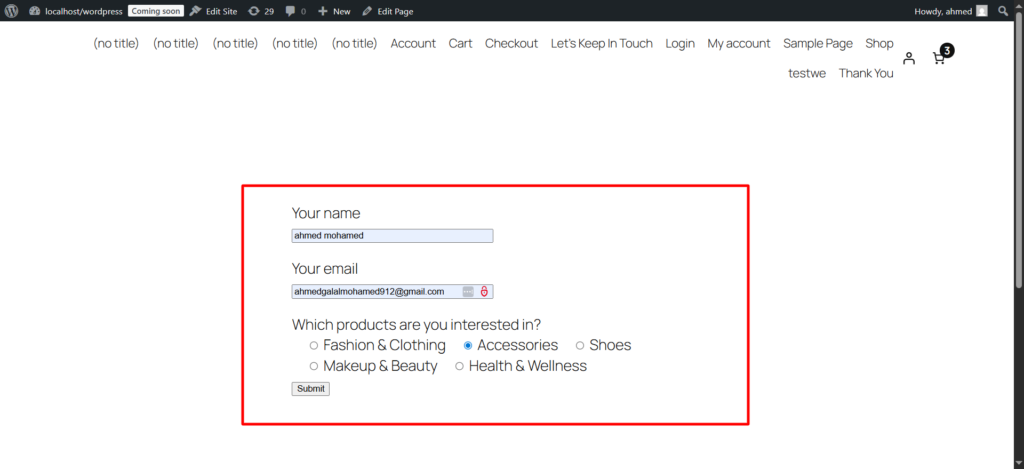The width and height of the screenshot is (1024, 469).
Task: Click the admin bar search magnifier icon
Action: 1003,11
